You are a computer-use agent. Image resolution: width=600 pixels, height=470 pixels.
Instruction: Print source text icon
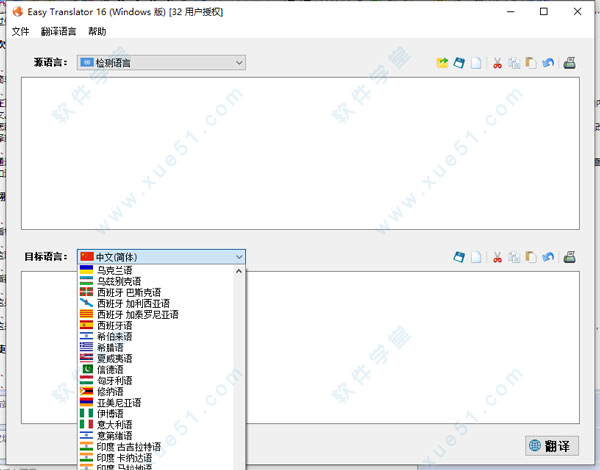(x=569, y=63)
